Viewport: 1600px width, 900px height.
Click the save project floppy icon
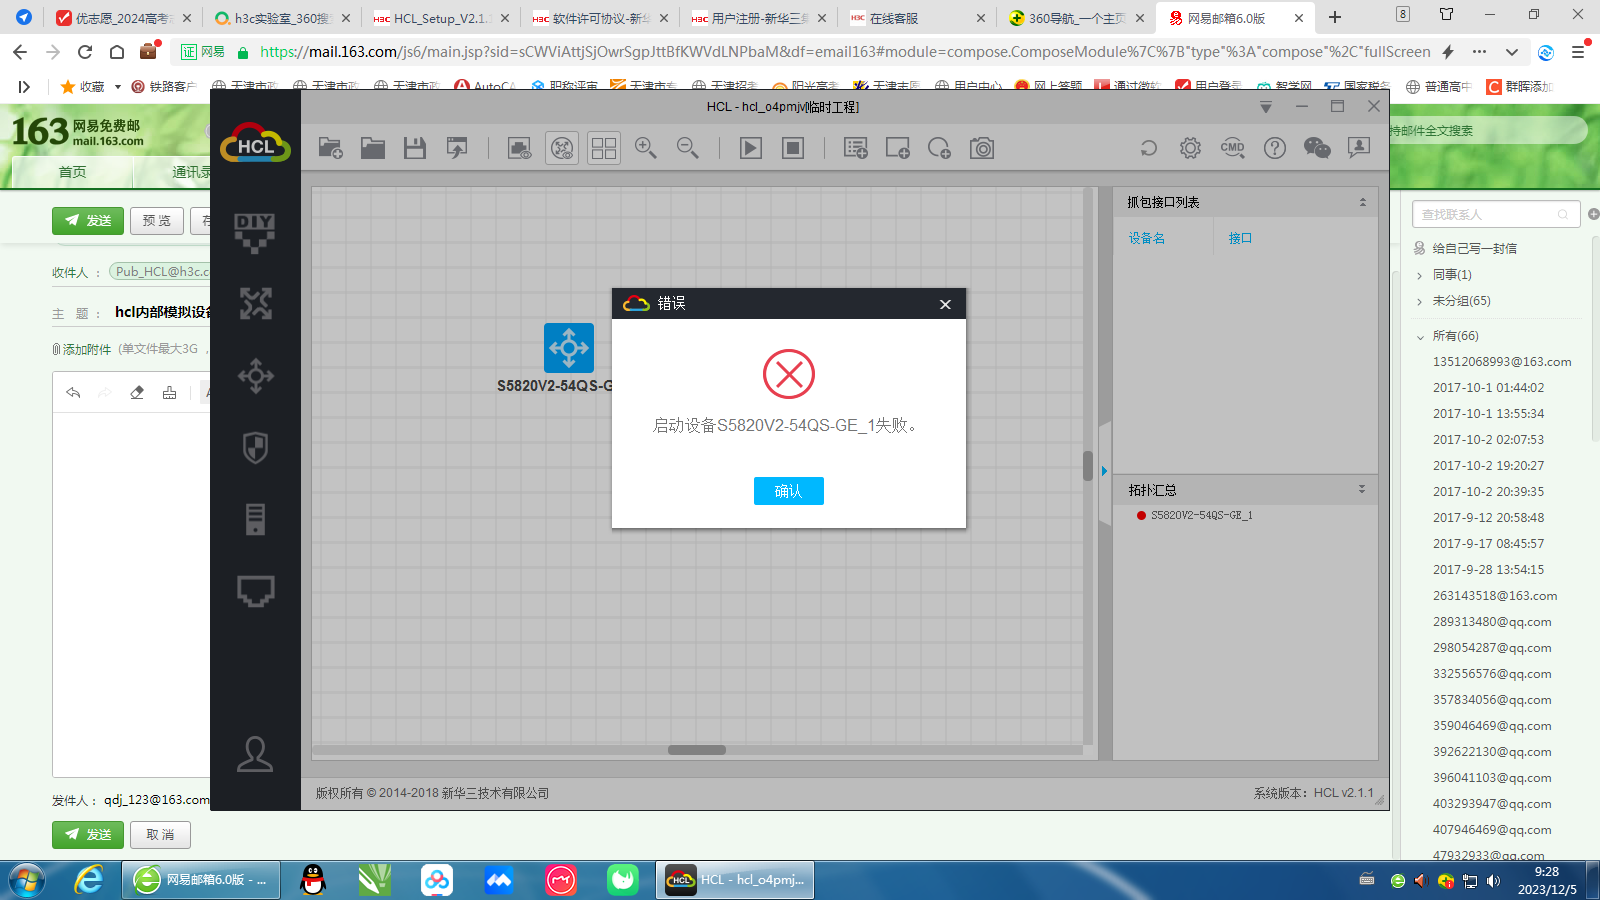pos(415,149)
